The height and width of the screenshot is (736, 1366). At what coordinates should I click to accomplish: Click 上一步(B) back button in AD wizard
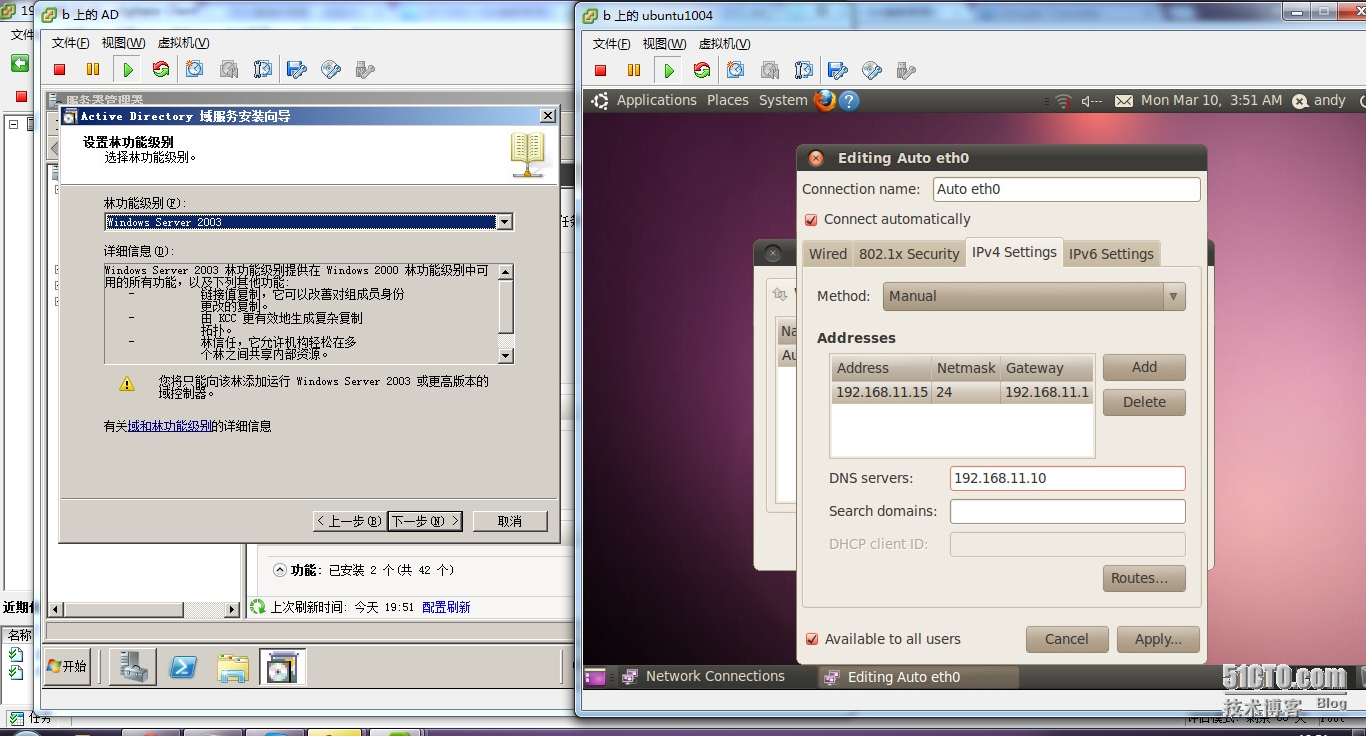348,521
